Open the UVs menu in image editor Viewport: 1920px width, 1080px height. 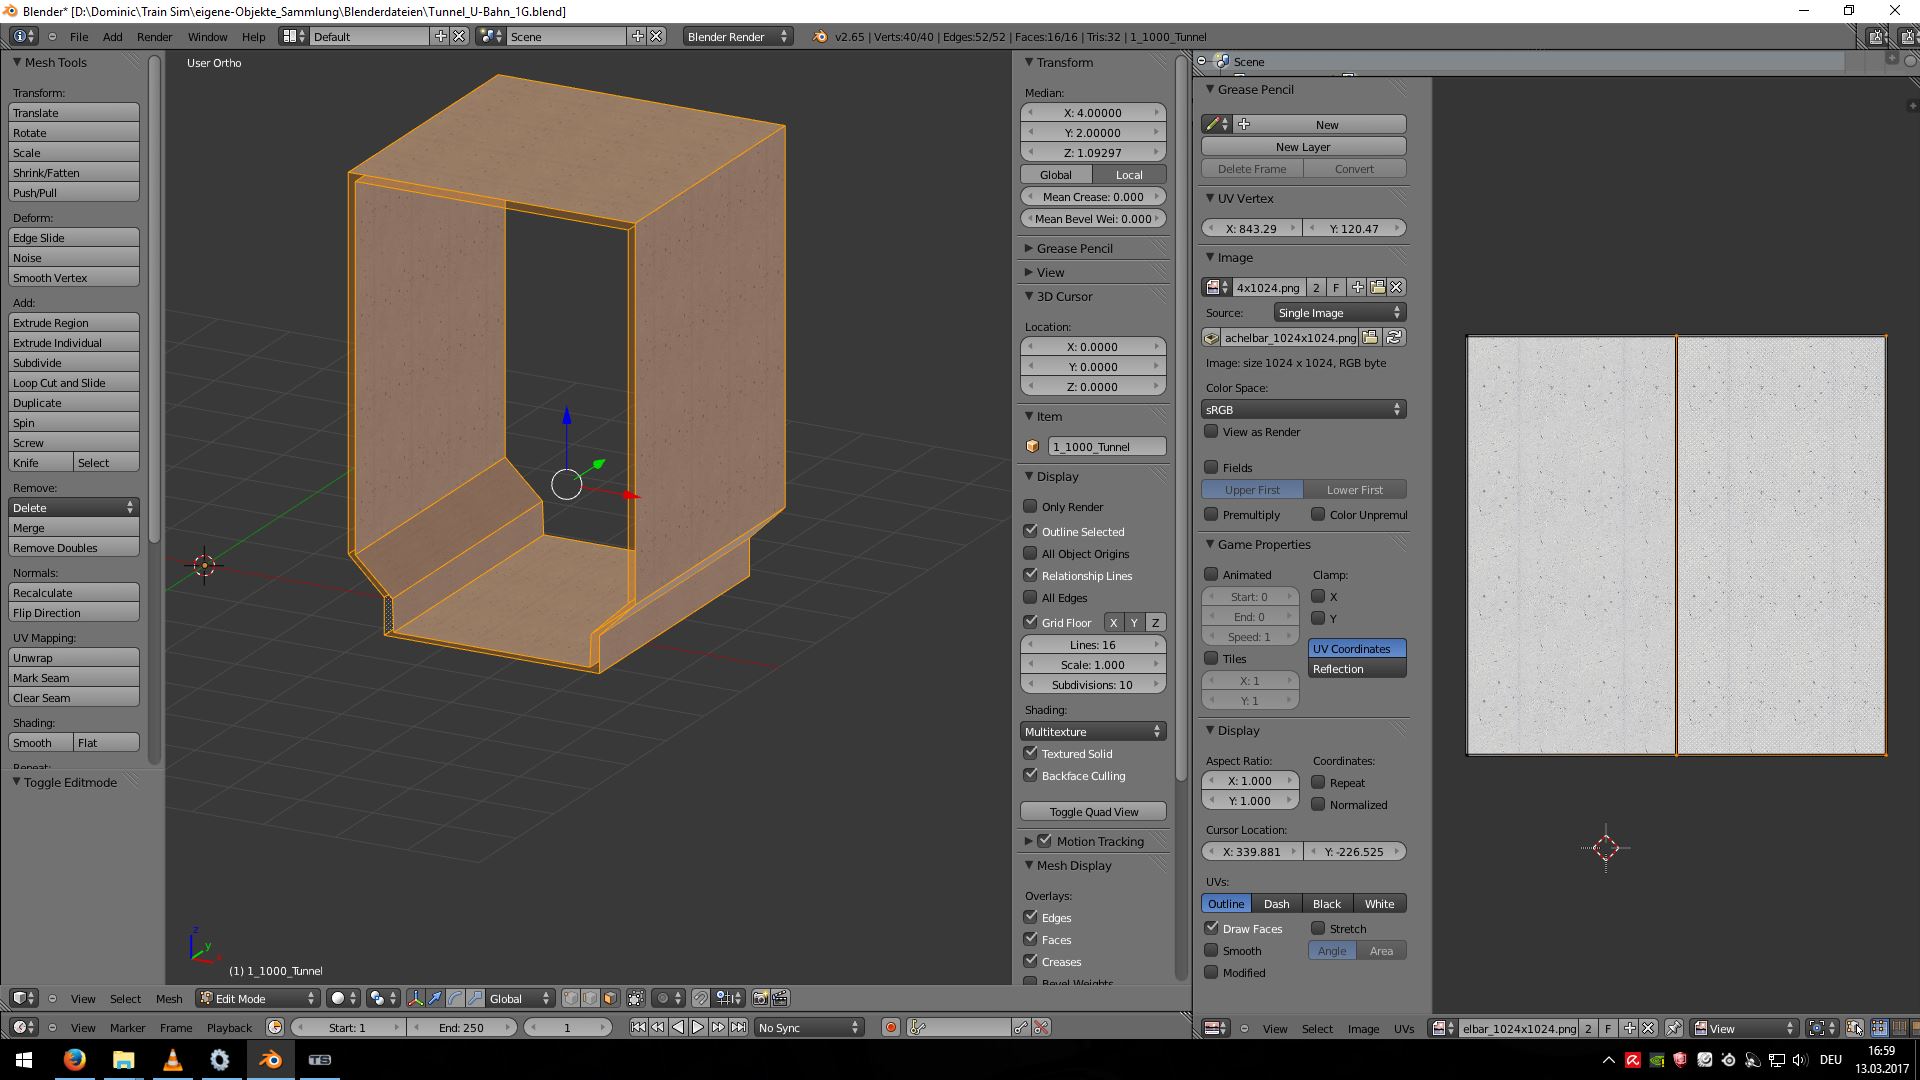click(x=1404, y=1029)
